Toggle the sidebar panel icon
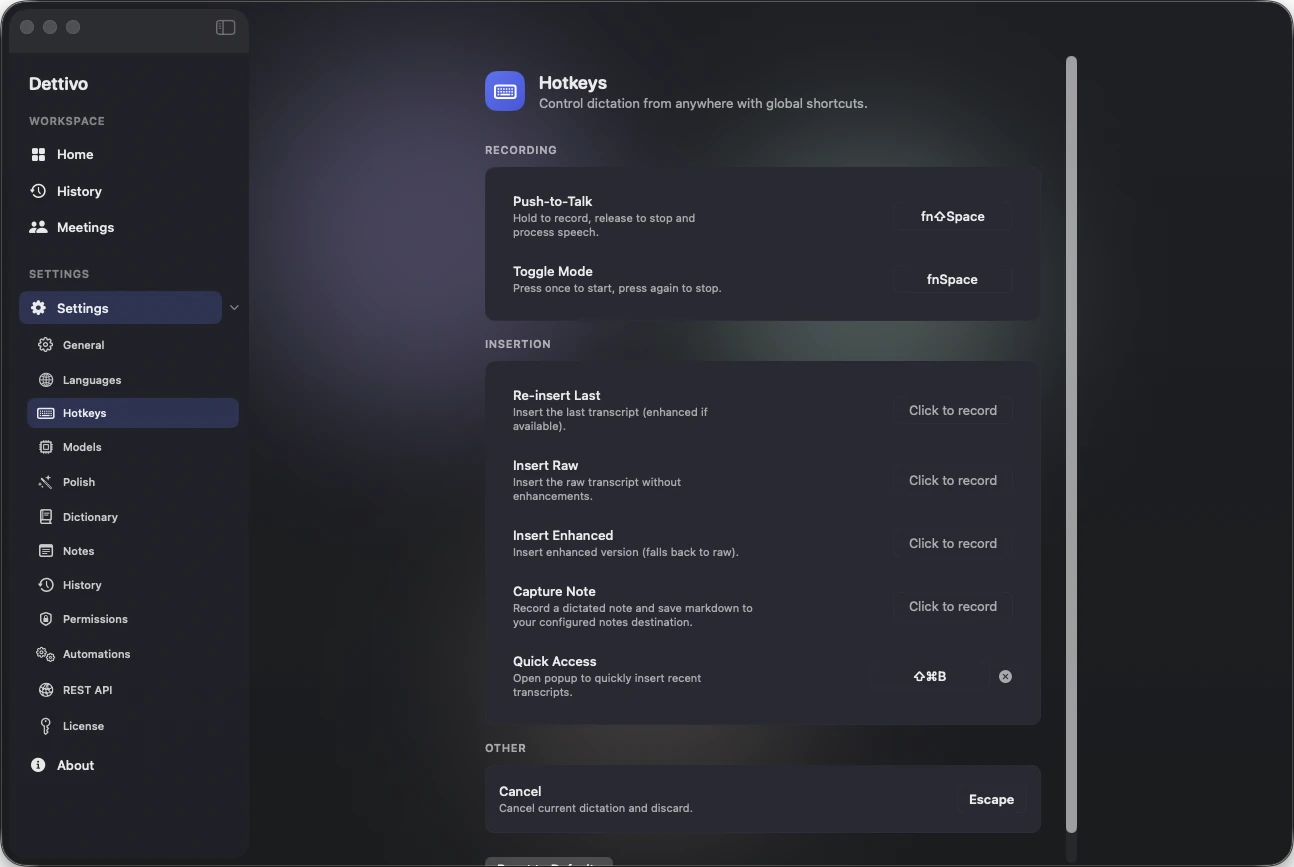The width and height of the screenshot is (1294, 867). click(225, 27)
